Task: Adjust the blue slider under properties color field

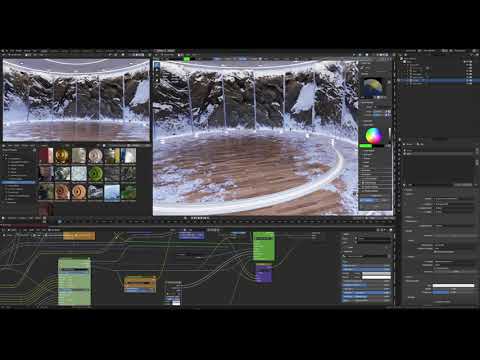Action: coord(441,292)
